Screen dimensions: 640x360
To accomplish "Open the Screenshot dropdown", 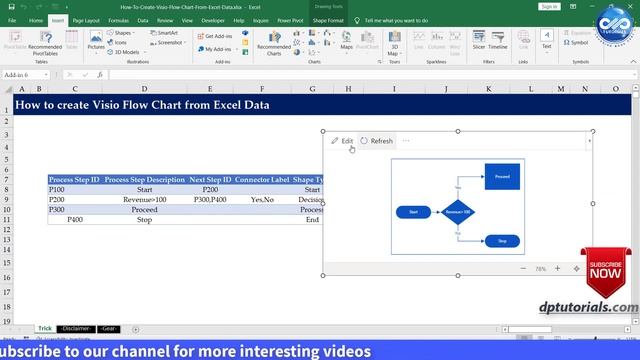I will pos(185,42).
